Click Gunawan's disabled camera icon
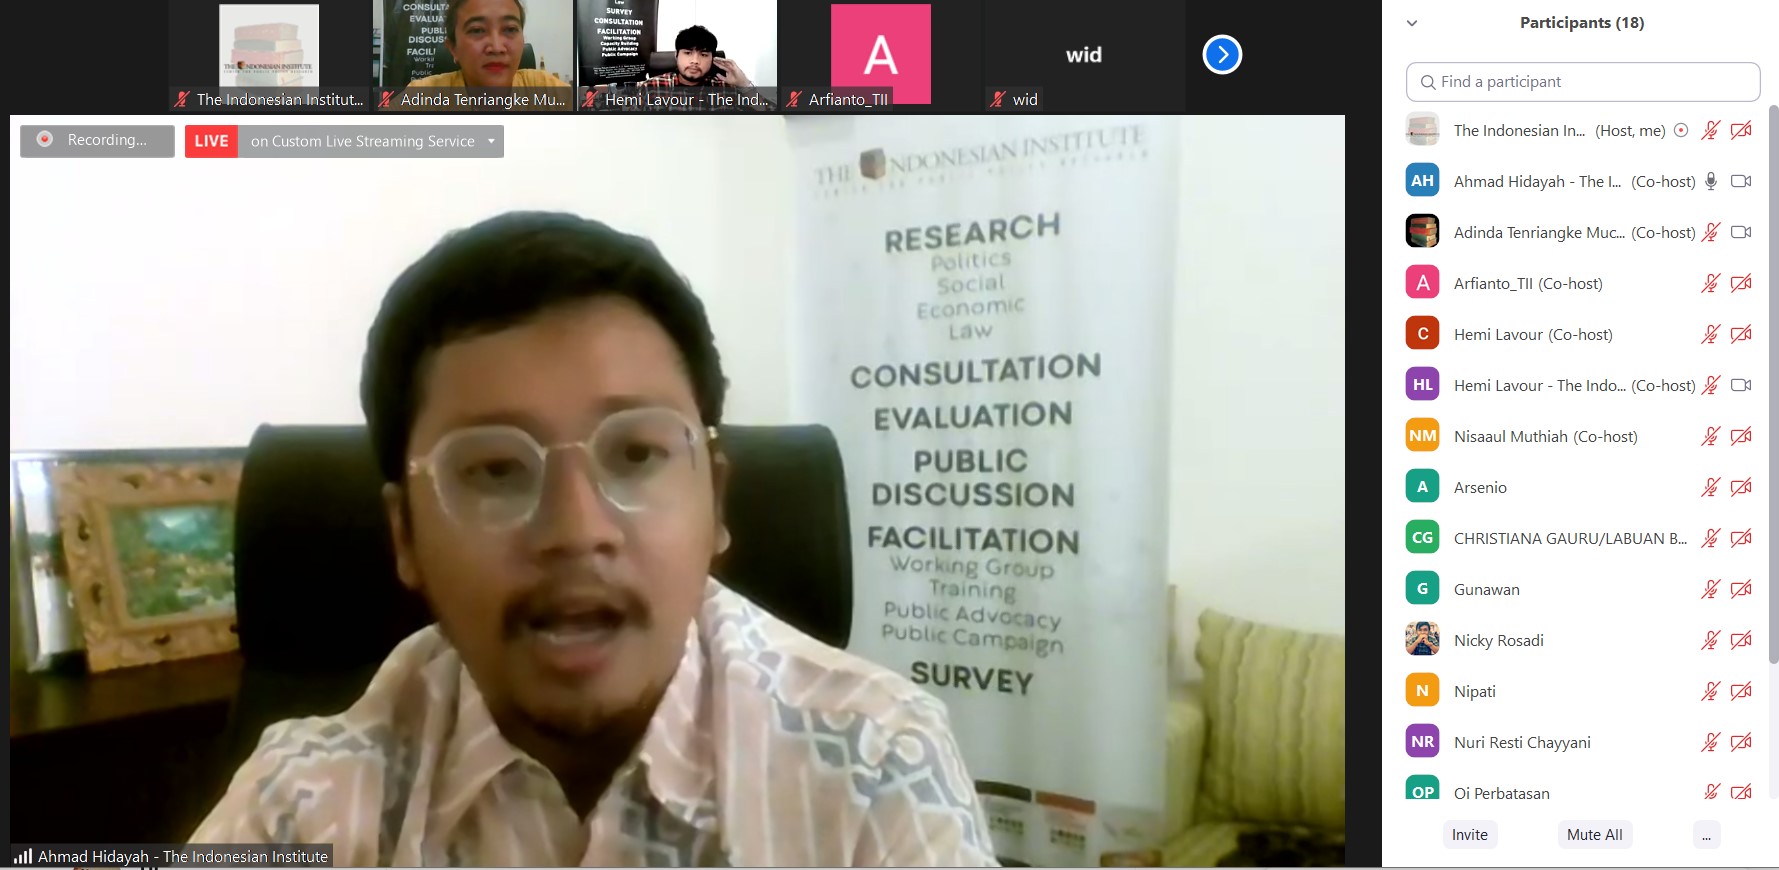Screen dimensions: 1779x870 (x=1741, y=589)
